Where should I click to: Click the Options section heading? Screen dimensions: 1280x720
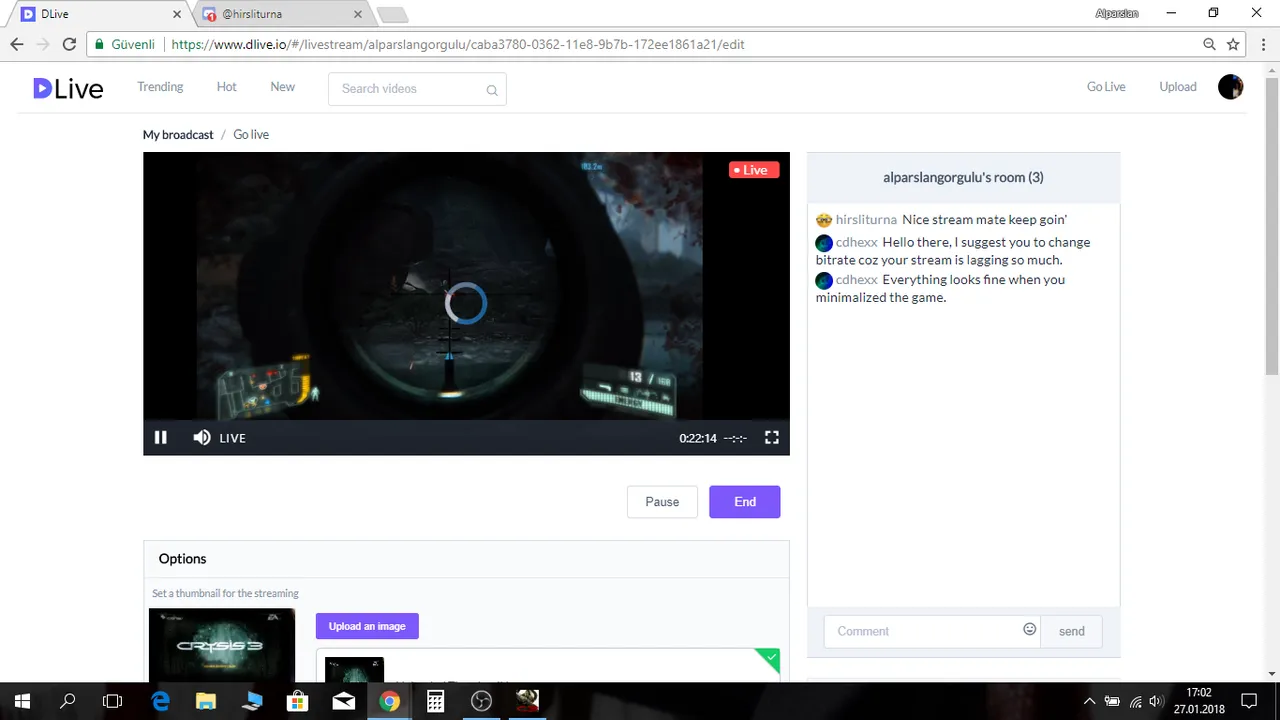click(182, 559)
